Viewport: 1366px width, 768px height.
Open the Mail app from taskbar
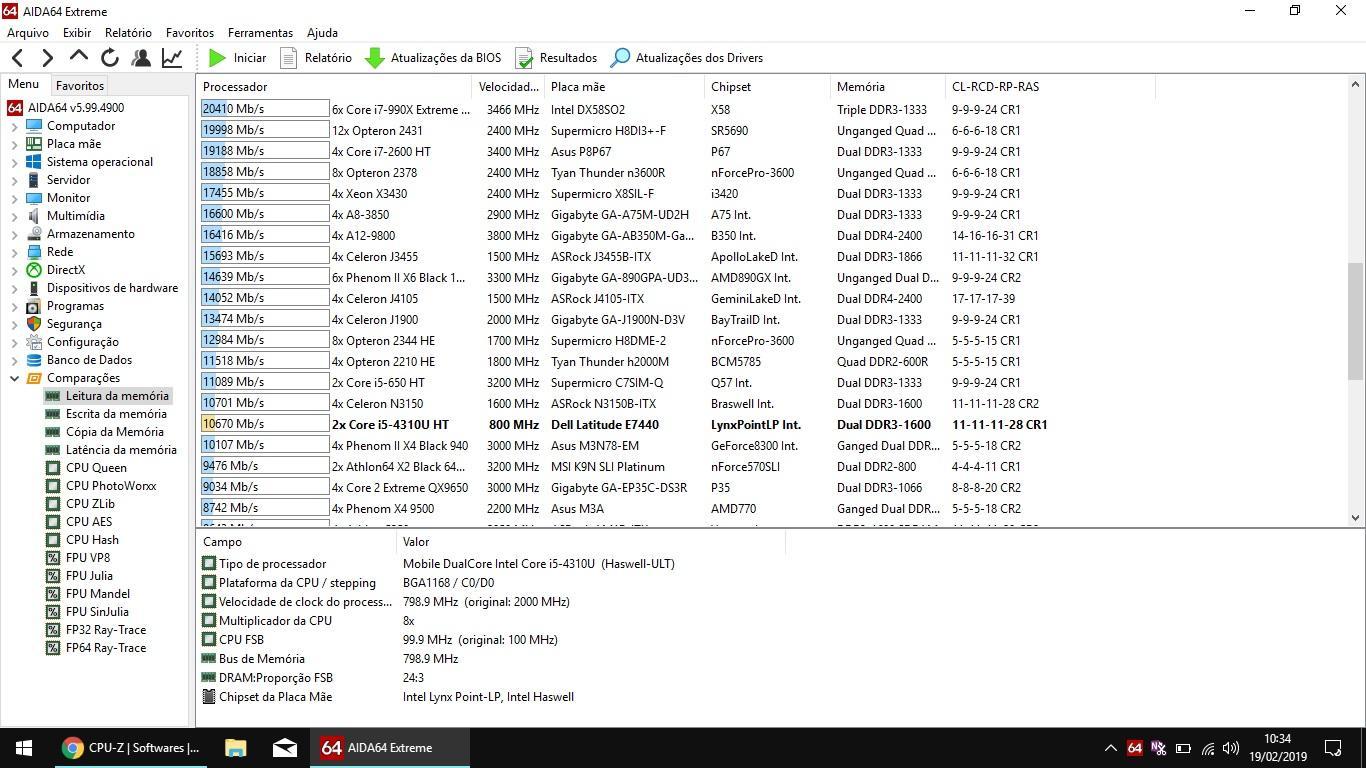click(285, 748)
